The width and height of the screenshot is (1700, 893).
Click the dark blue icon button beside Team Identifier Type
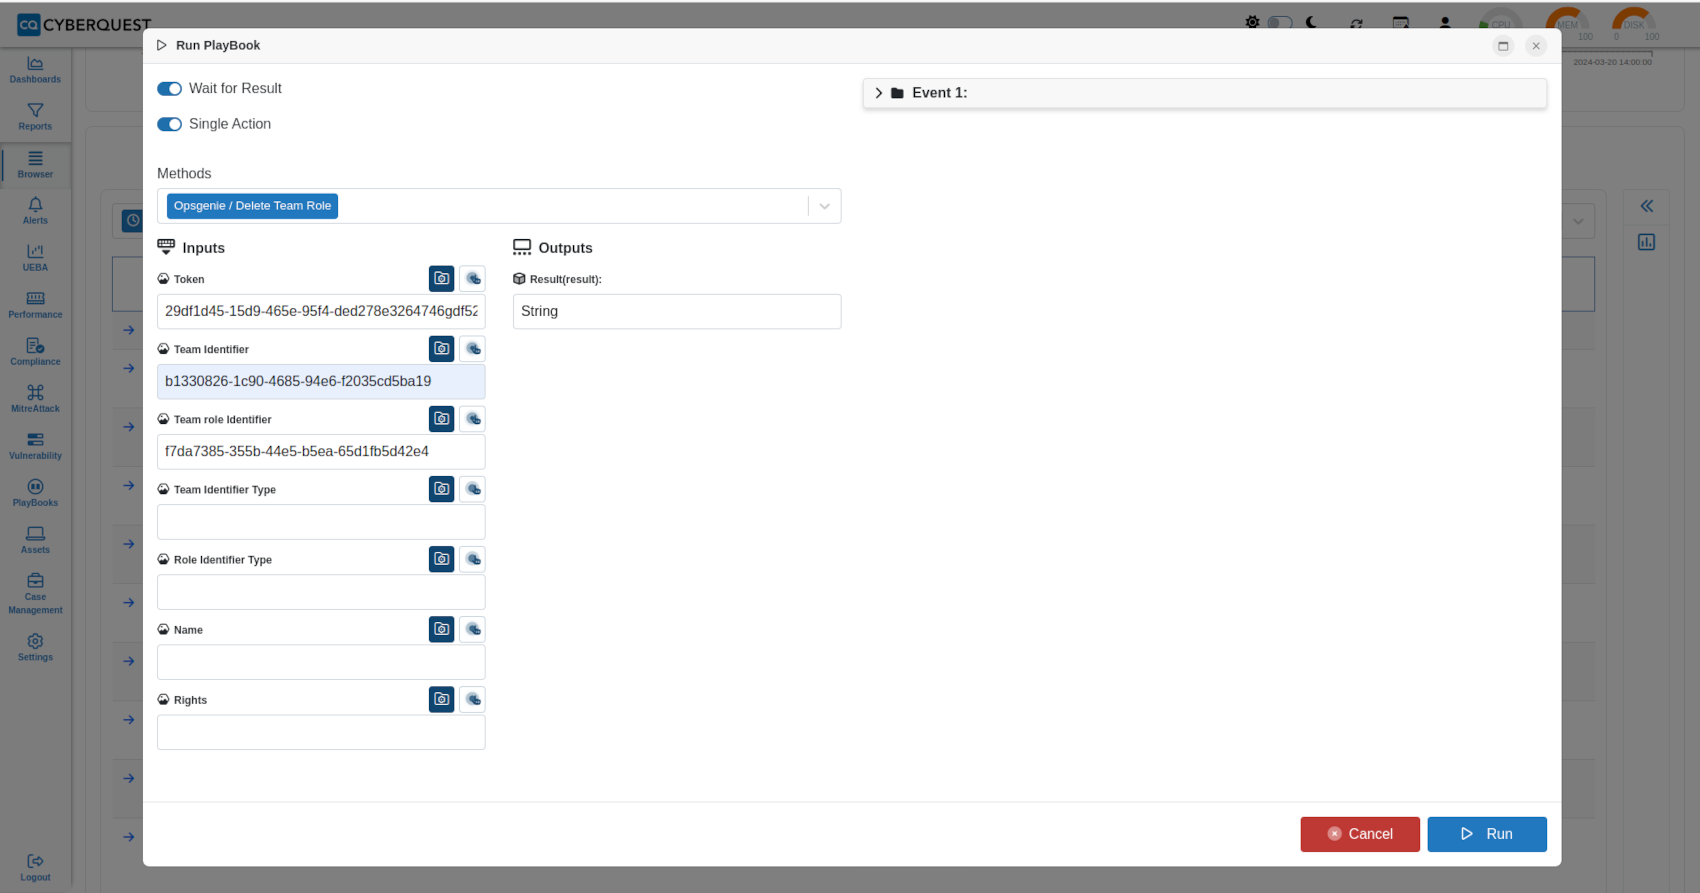(x=441, y=489)
